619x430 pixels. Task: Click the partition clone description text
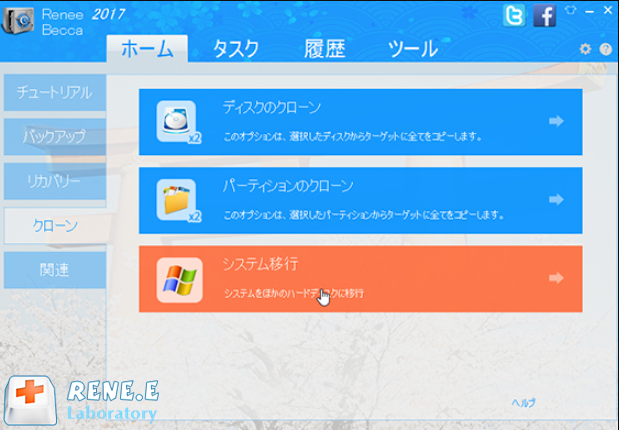[x=364, y=215]
